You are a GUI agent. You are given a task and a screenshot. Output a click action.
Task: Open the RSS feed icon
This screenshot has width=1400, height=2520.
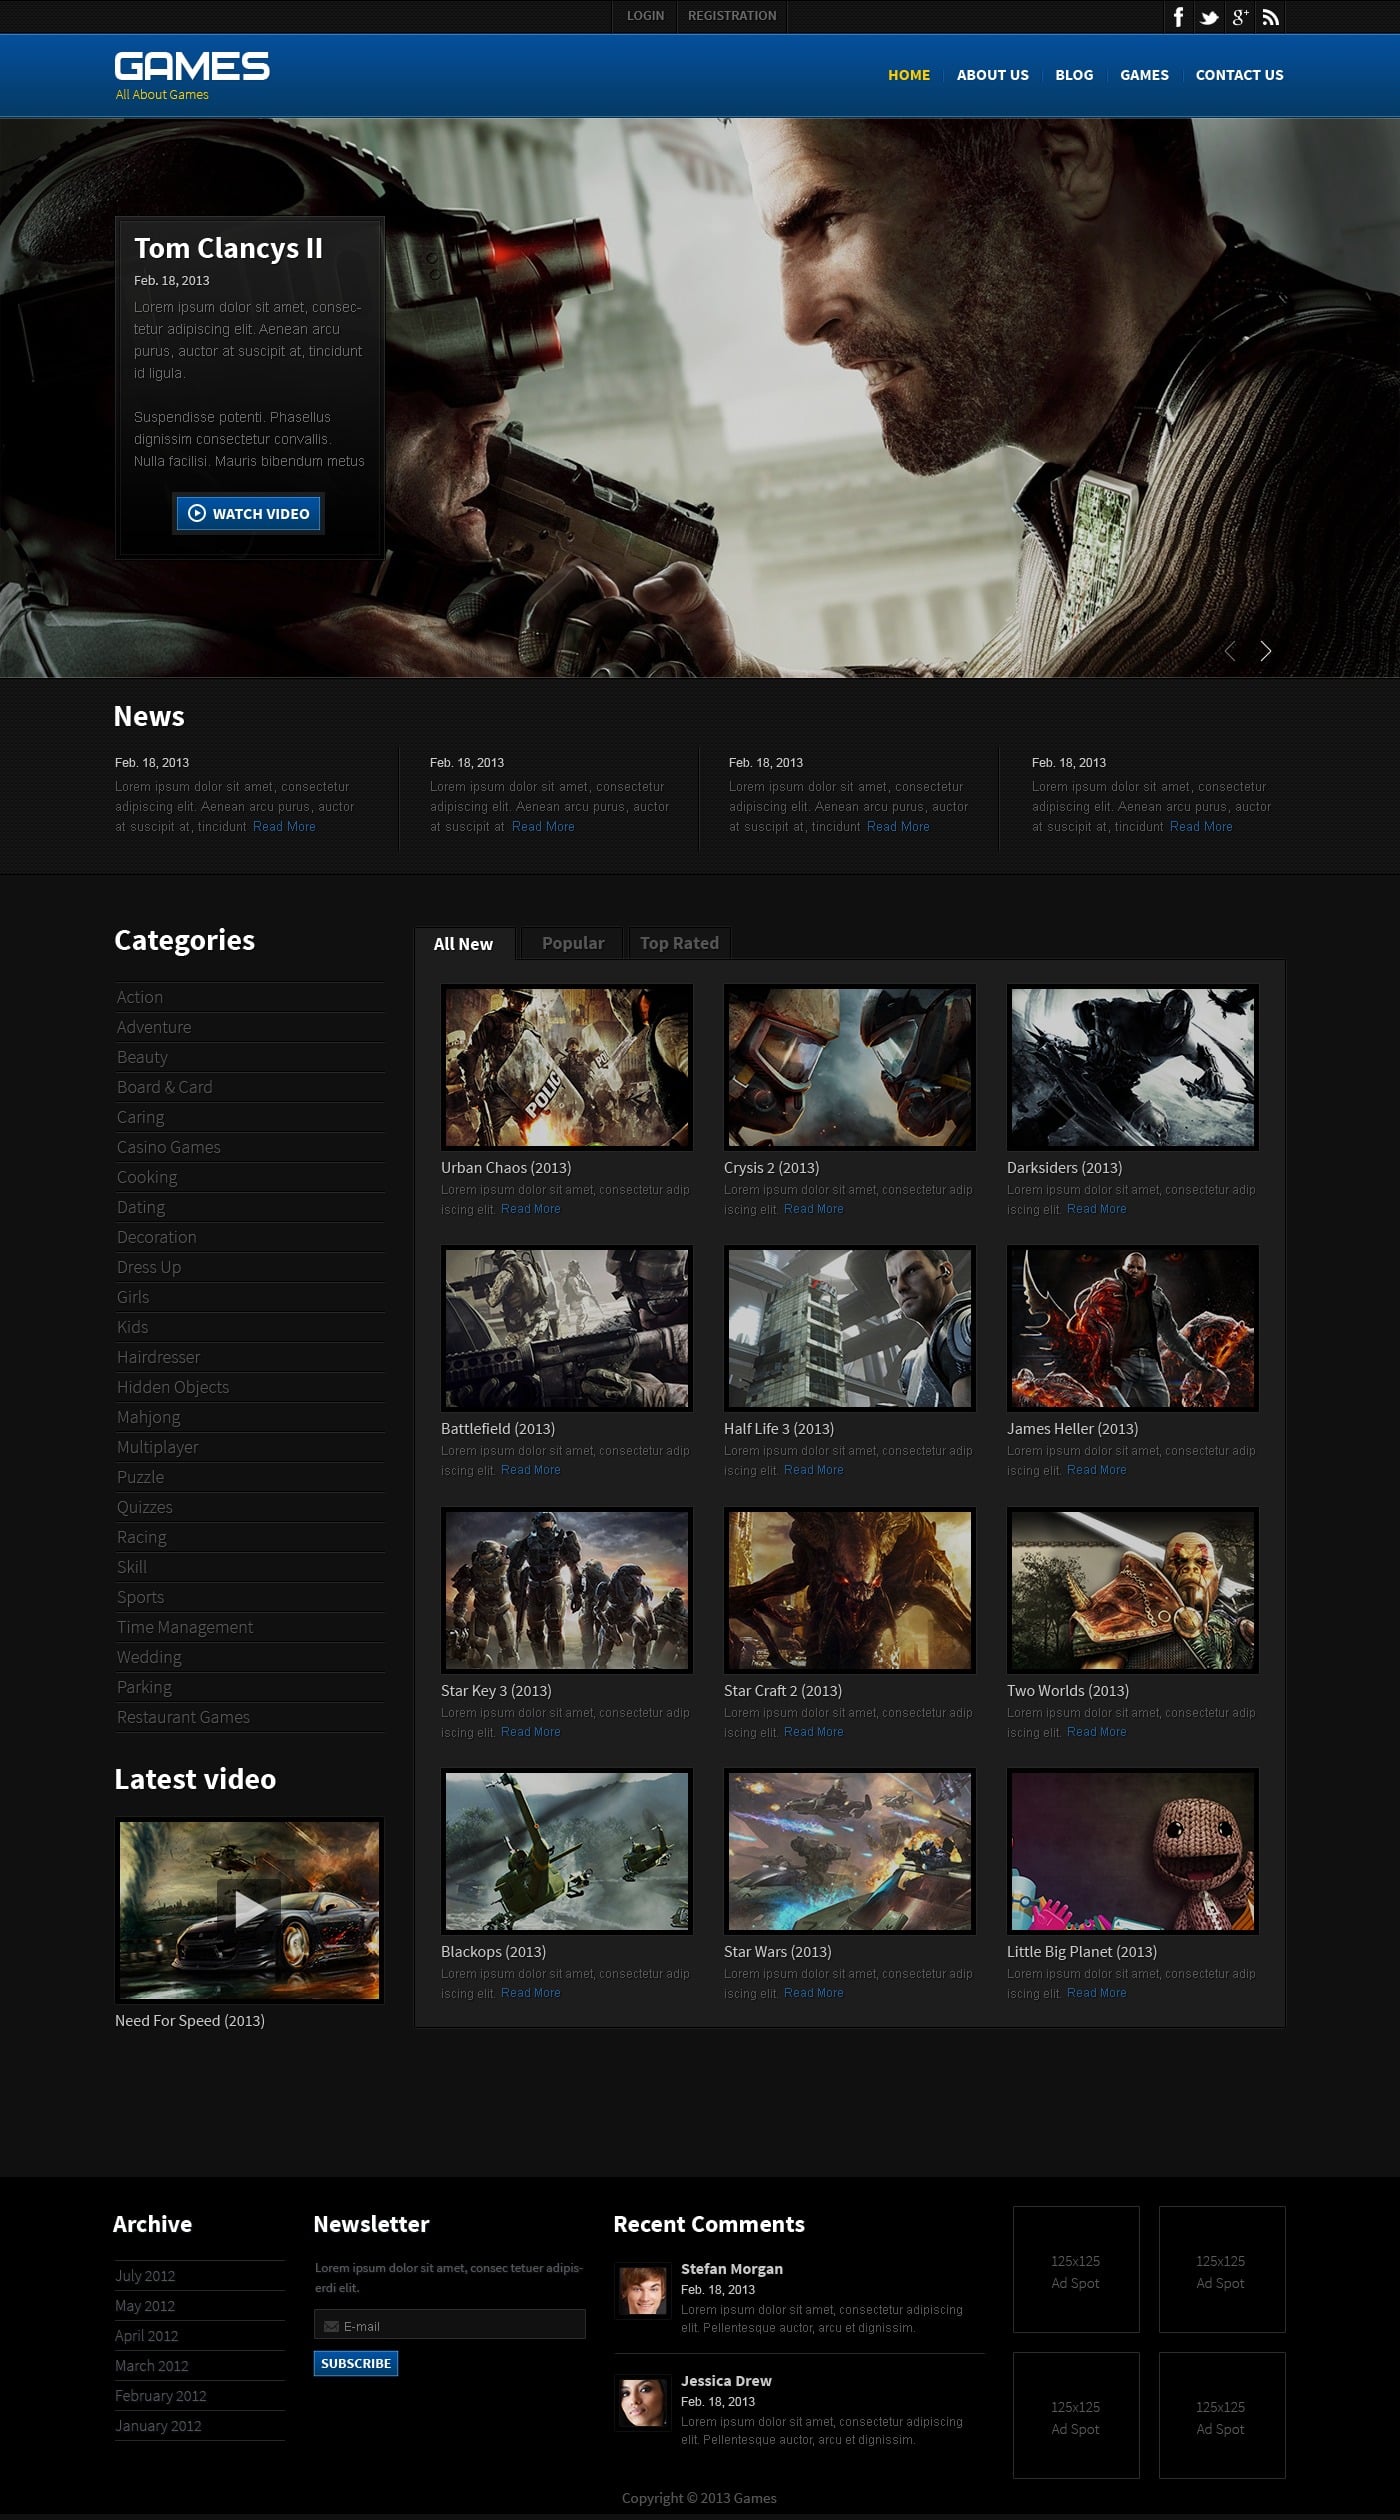tap(1270, 17)
